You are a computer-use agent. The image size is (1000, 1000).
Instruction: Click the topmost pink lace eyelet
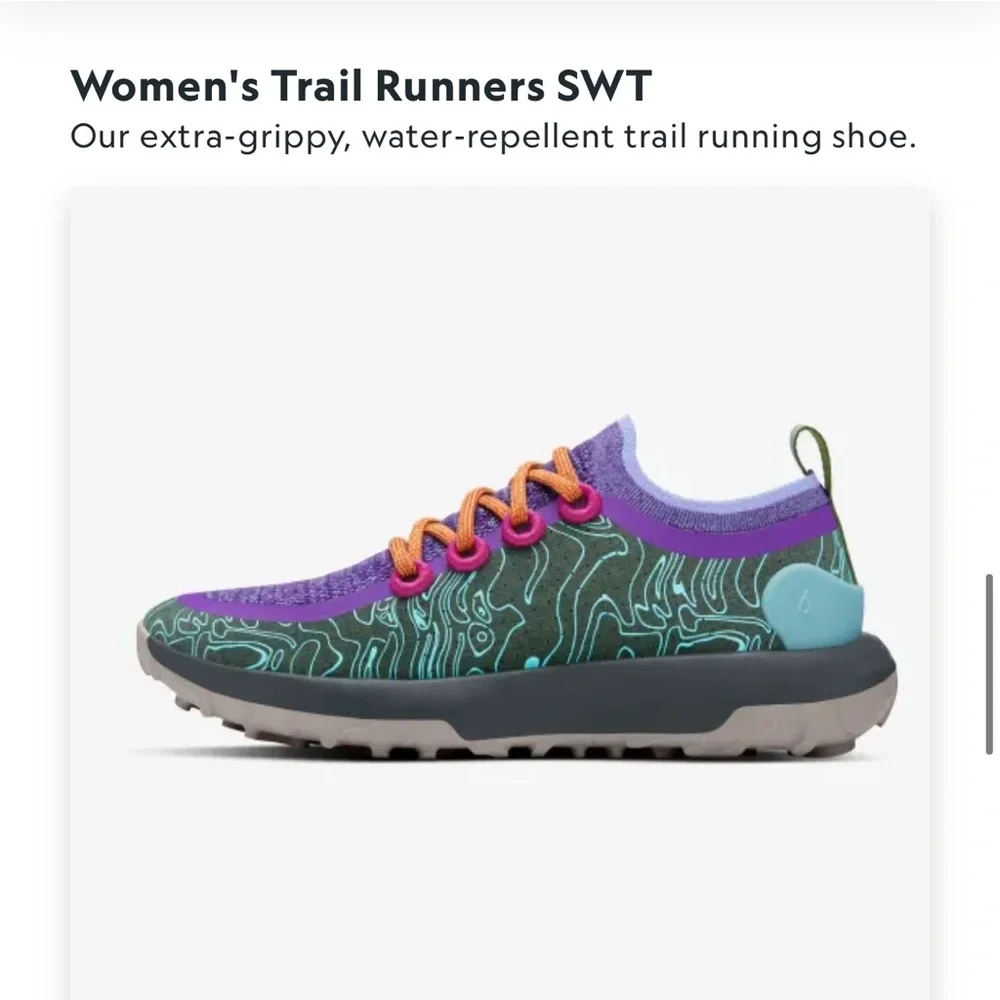pos(580,503)
